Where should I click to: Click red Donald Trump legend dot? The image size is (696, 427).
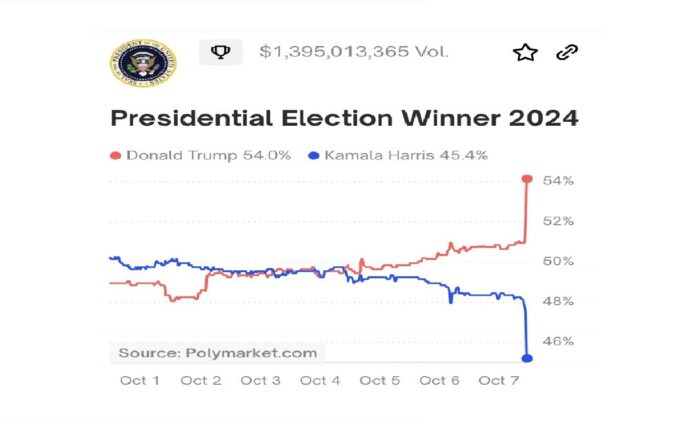pos(115,155)
